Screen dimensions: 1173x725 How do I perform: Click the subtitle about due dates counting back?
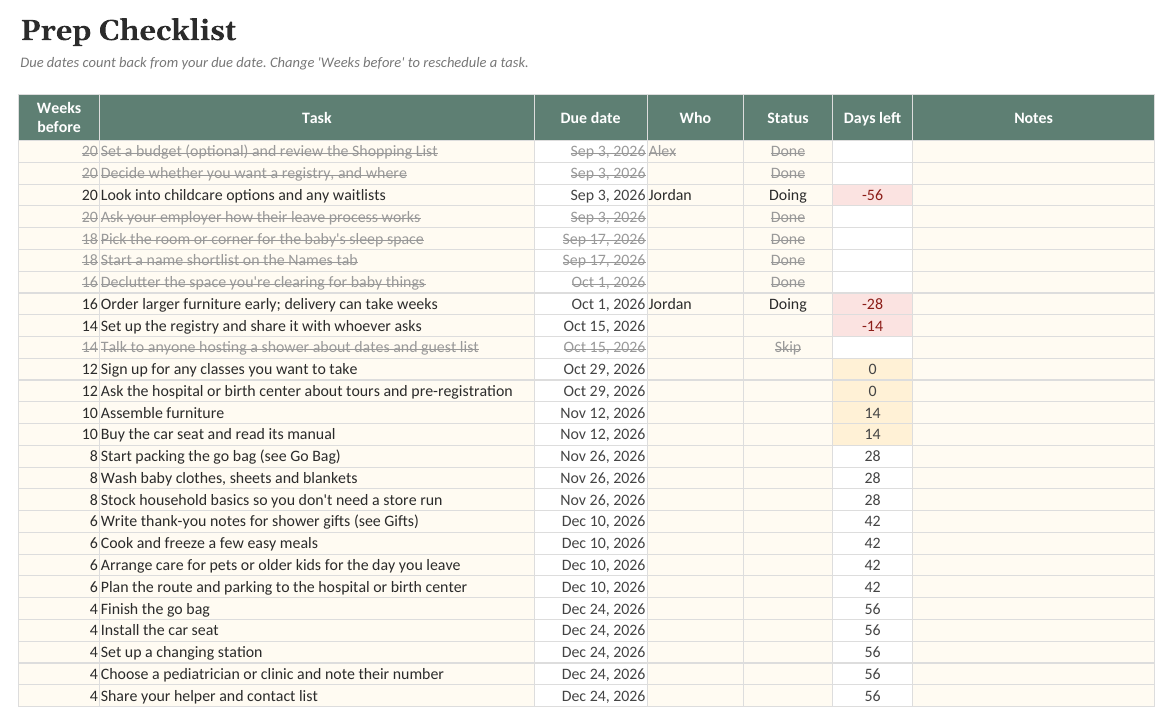coord(274,63)
